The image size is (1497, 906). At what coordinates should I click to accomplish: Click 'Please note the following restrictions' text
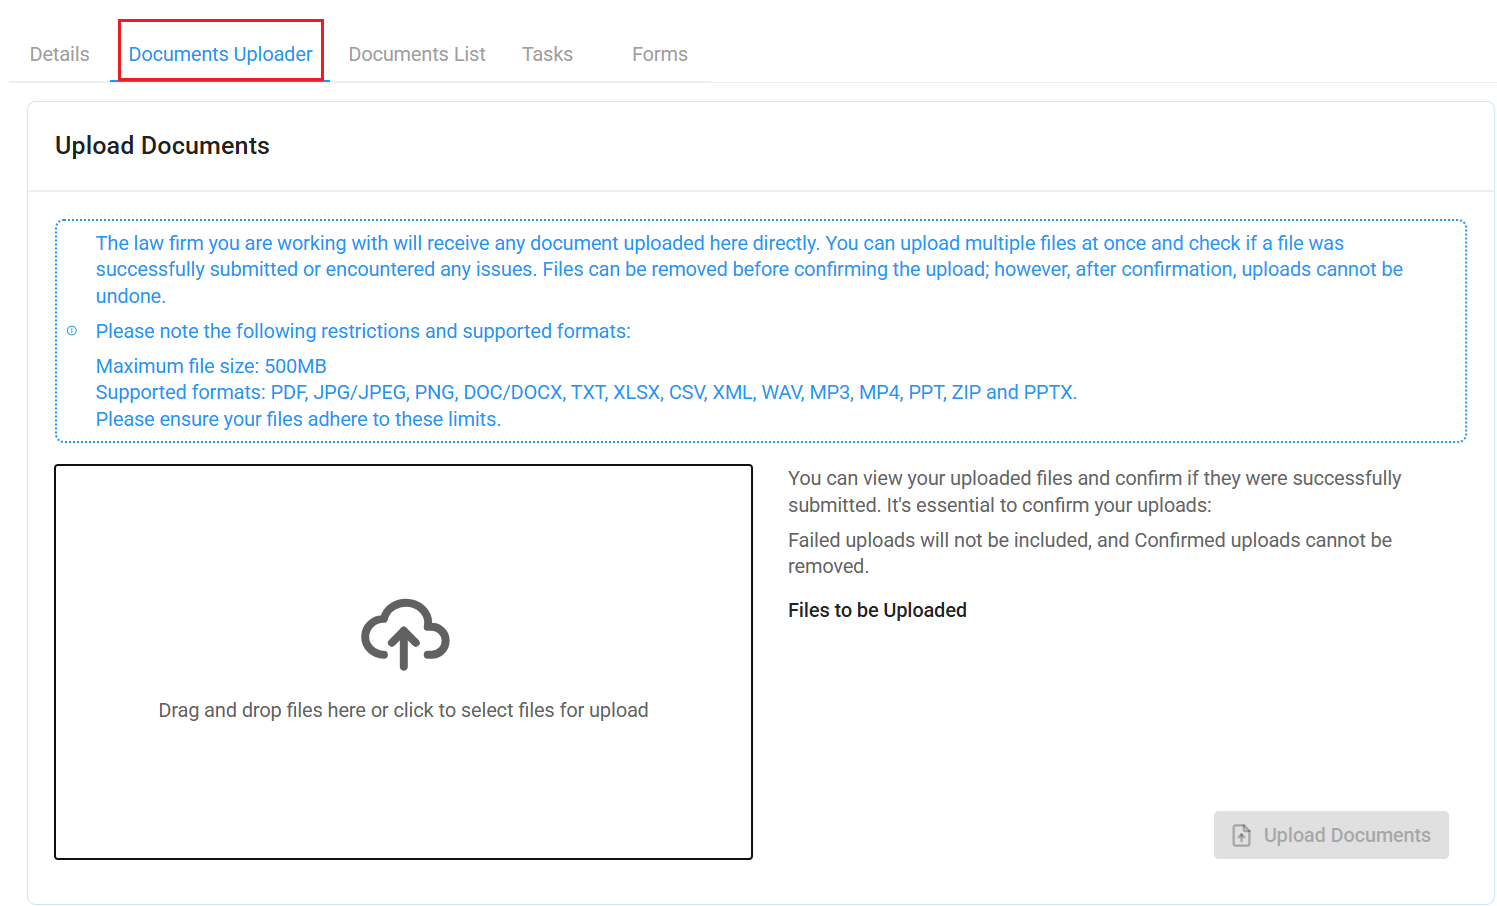[x=363, y=331]
